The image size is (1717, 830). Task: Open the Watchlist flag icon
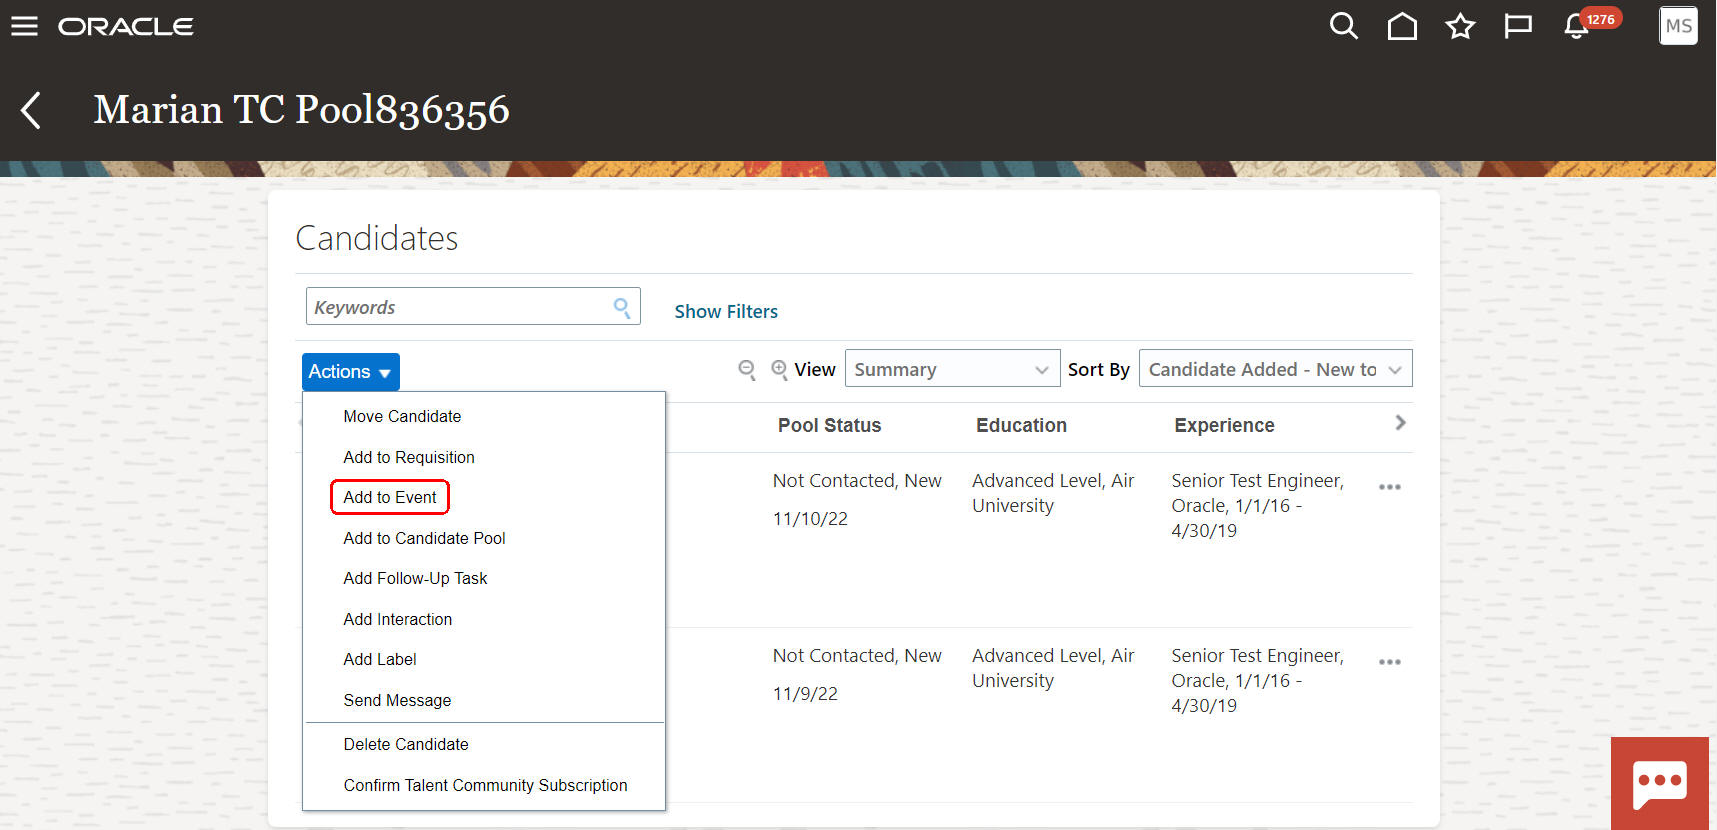1518,26
